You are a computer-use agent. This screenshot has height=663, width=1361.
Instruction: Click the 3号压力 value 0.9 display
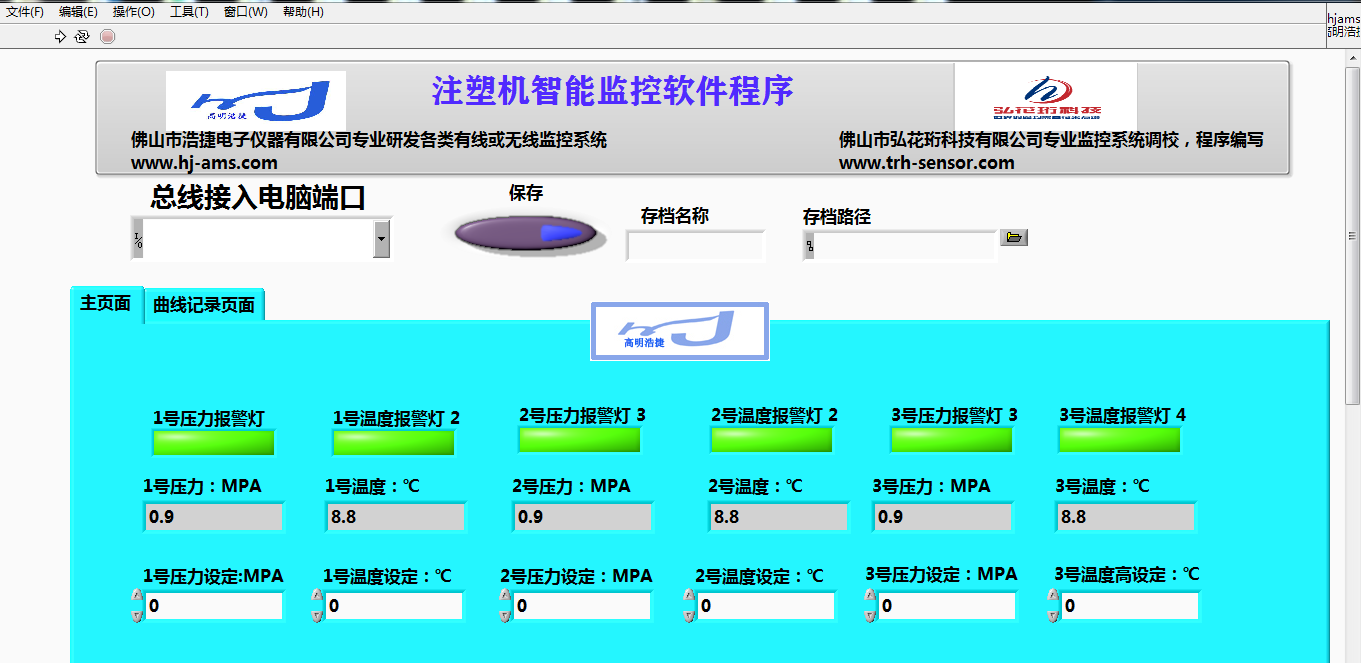point(944,517)
